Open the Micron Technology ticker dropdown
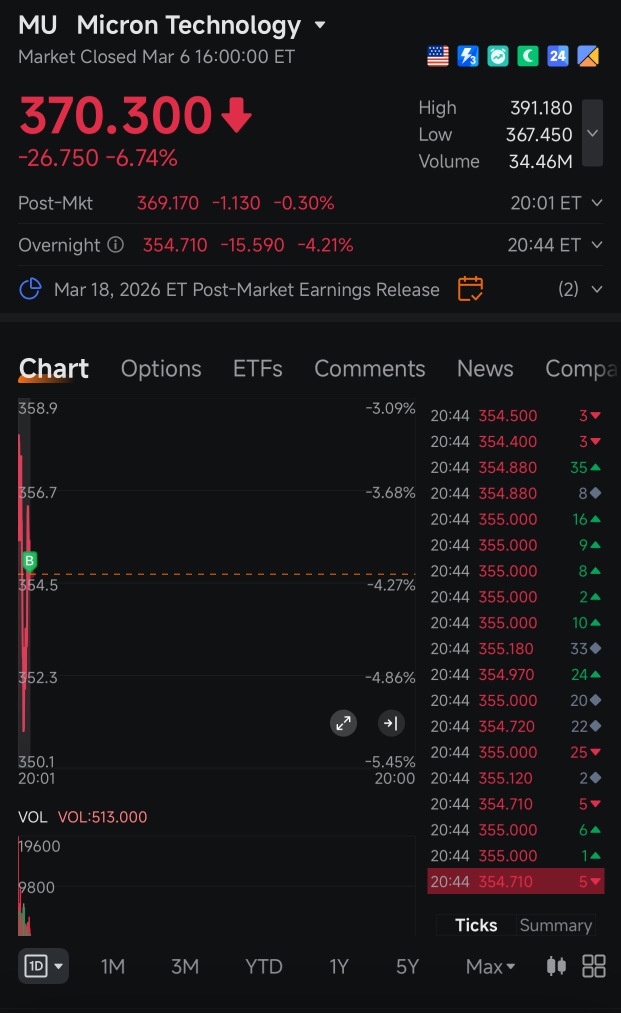 click(320, 25)
